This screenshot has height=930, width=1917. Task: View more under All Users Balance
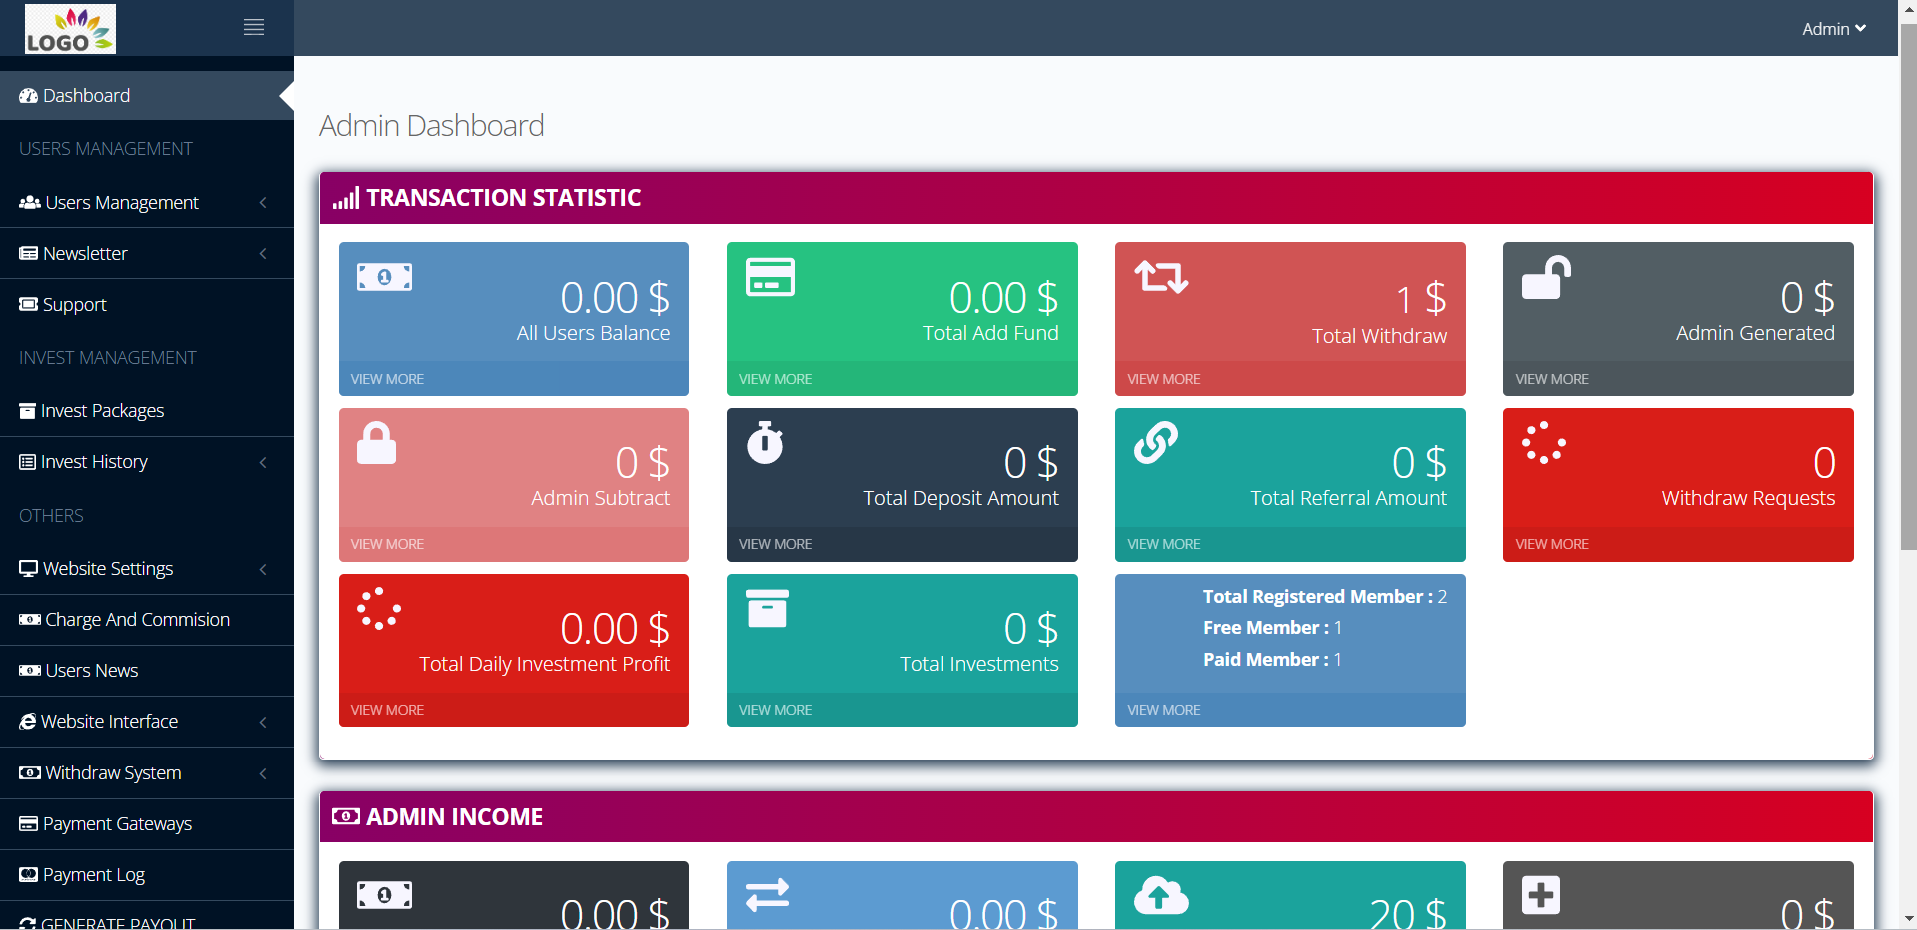pos(387,379)
